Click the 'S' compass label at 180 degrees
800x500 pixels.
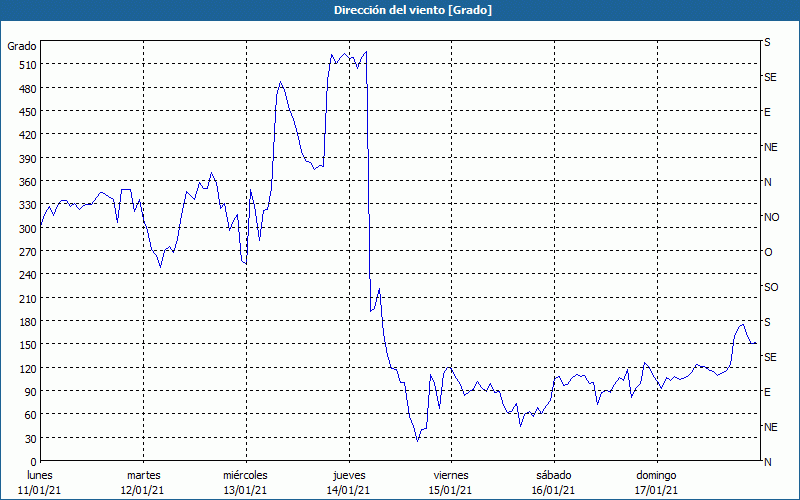click(767, 322)
